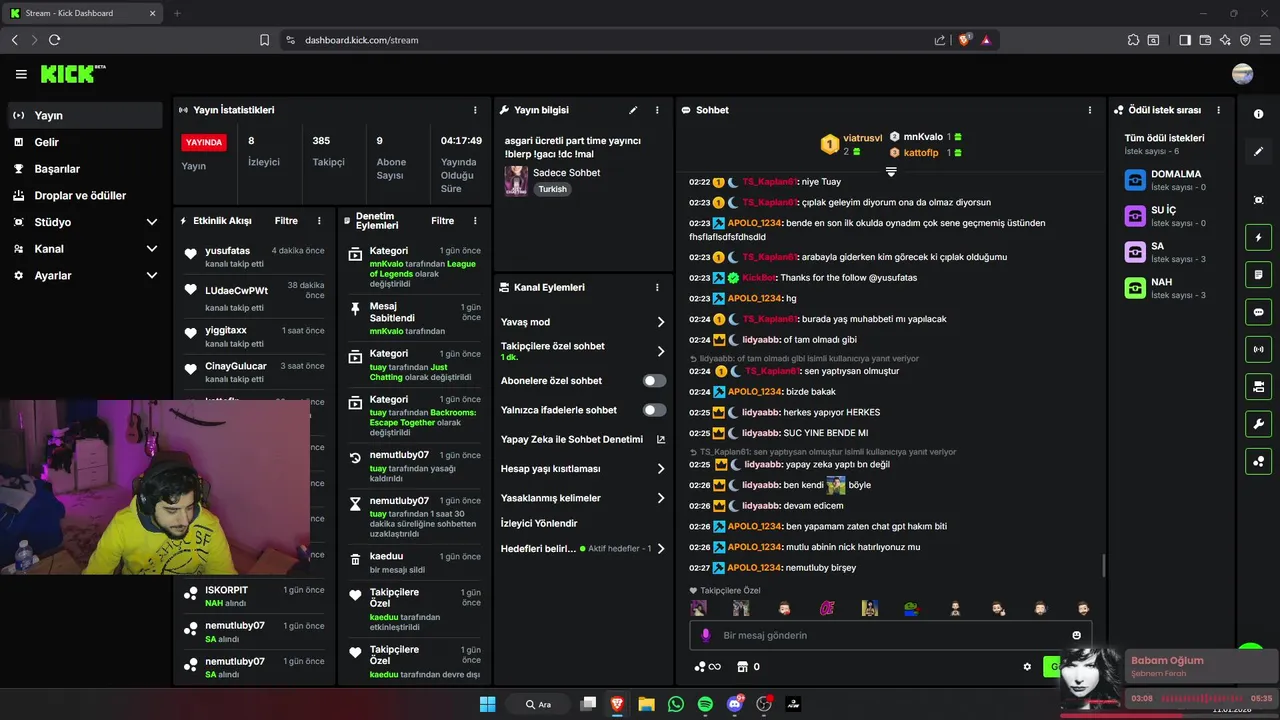Click Filtre in Etkinlik Akışı panel

tap(286, 221)
